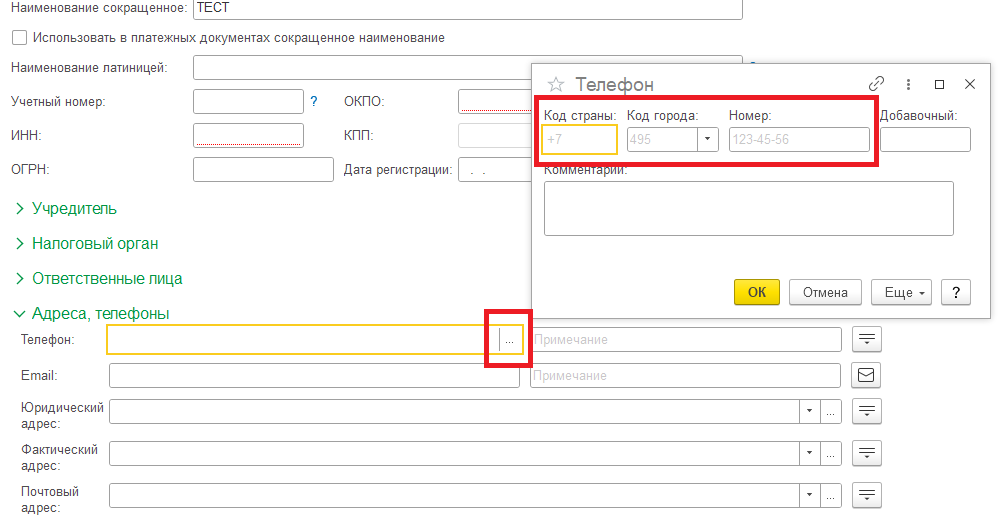Viewport: 1007px width, 528px height.
Task: Copy link to the Телефон dialog
Action: pyautogui.click(x=876, y=84)
